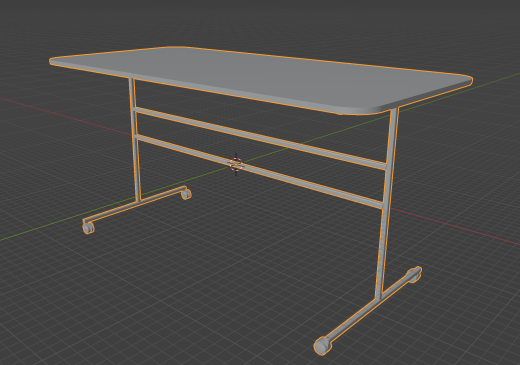Click the red X axis line at right

click(456, 227)
